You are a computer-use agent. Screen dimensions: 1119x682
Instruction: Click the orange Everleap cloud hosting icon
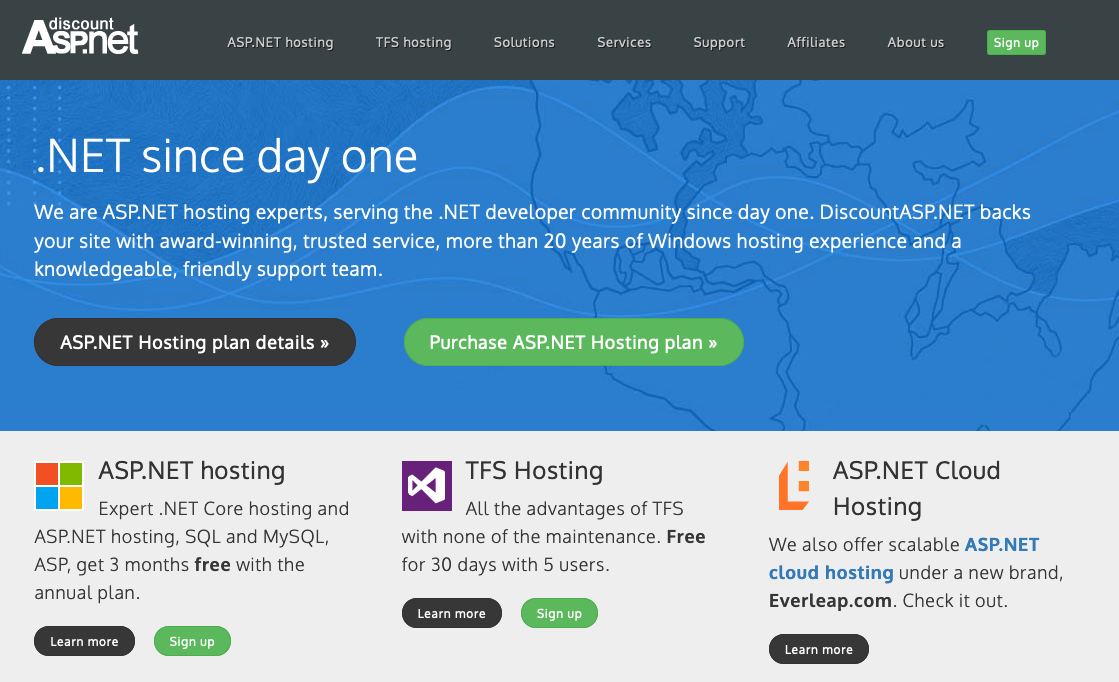click(794, 486)
